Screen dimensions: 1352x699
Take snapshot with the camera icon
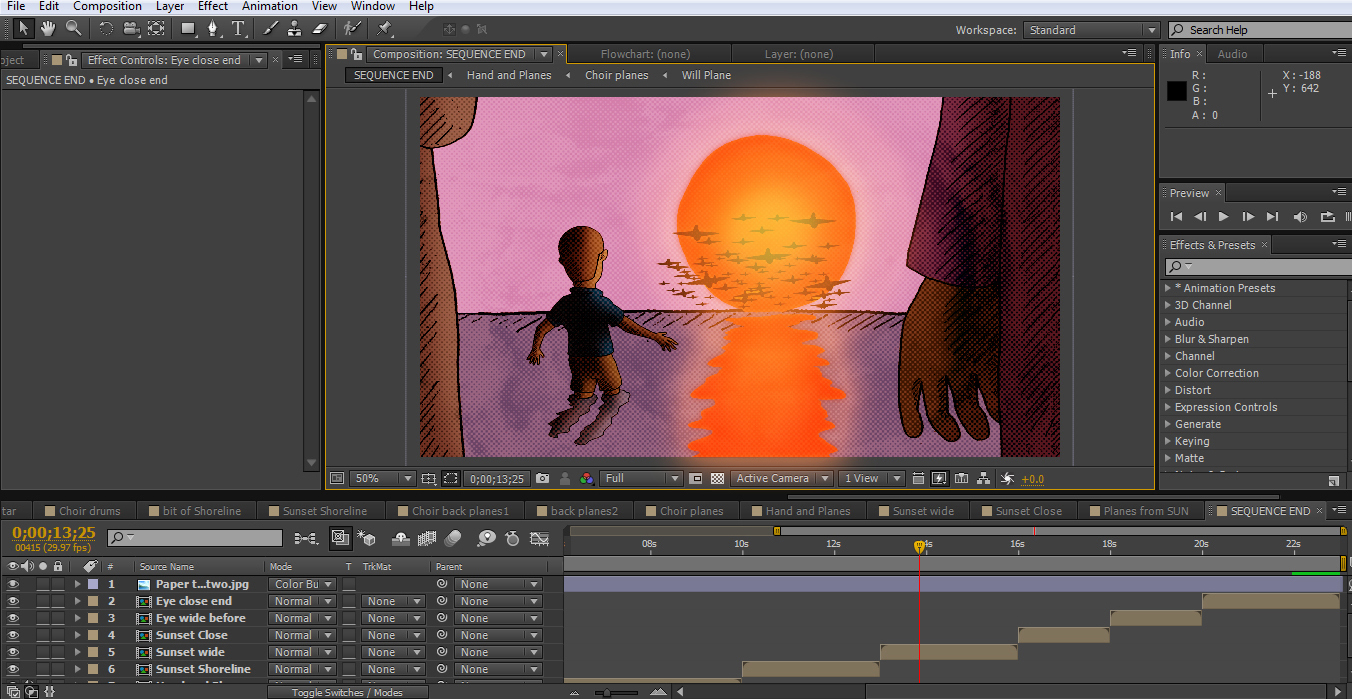pyautogui.click(x=542, y=479)
